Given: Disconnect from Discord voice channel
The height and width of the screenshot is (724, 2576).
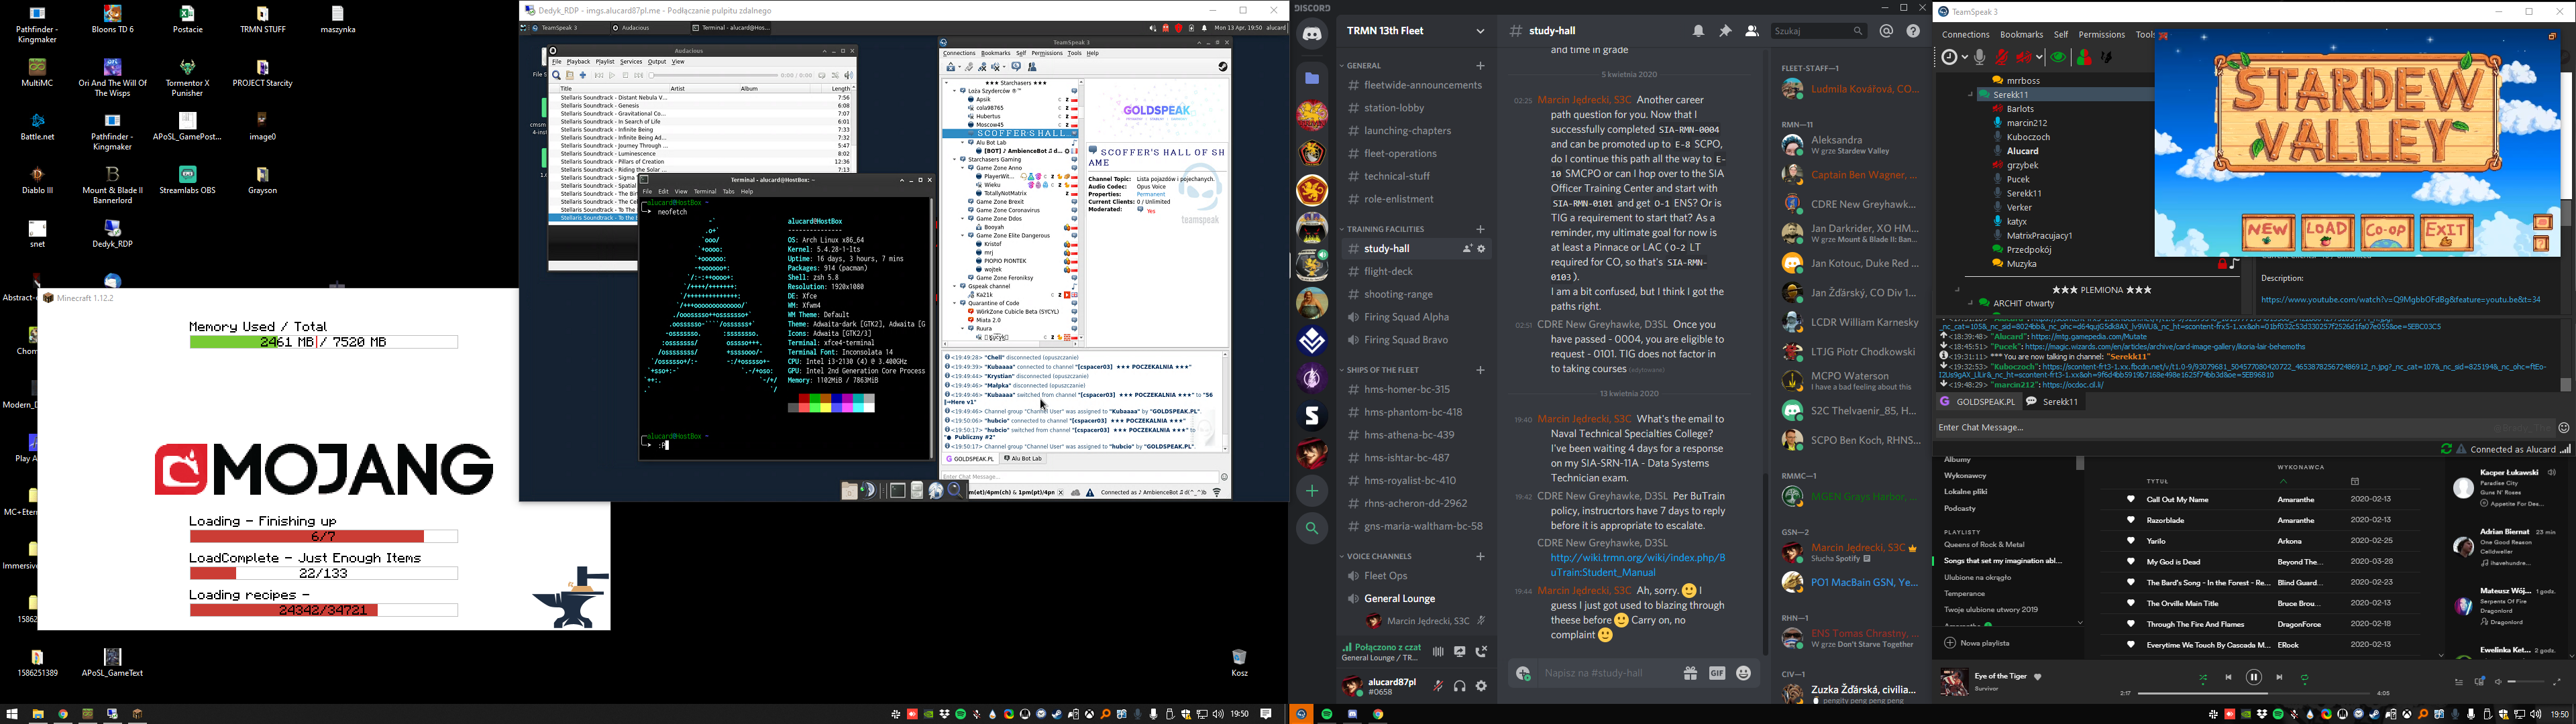Looking at the screenshot, I should (x=1481, y=652).
